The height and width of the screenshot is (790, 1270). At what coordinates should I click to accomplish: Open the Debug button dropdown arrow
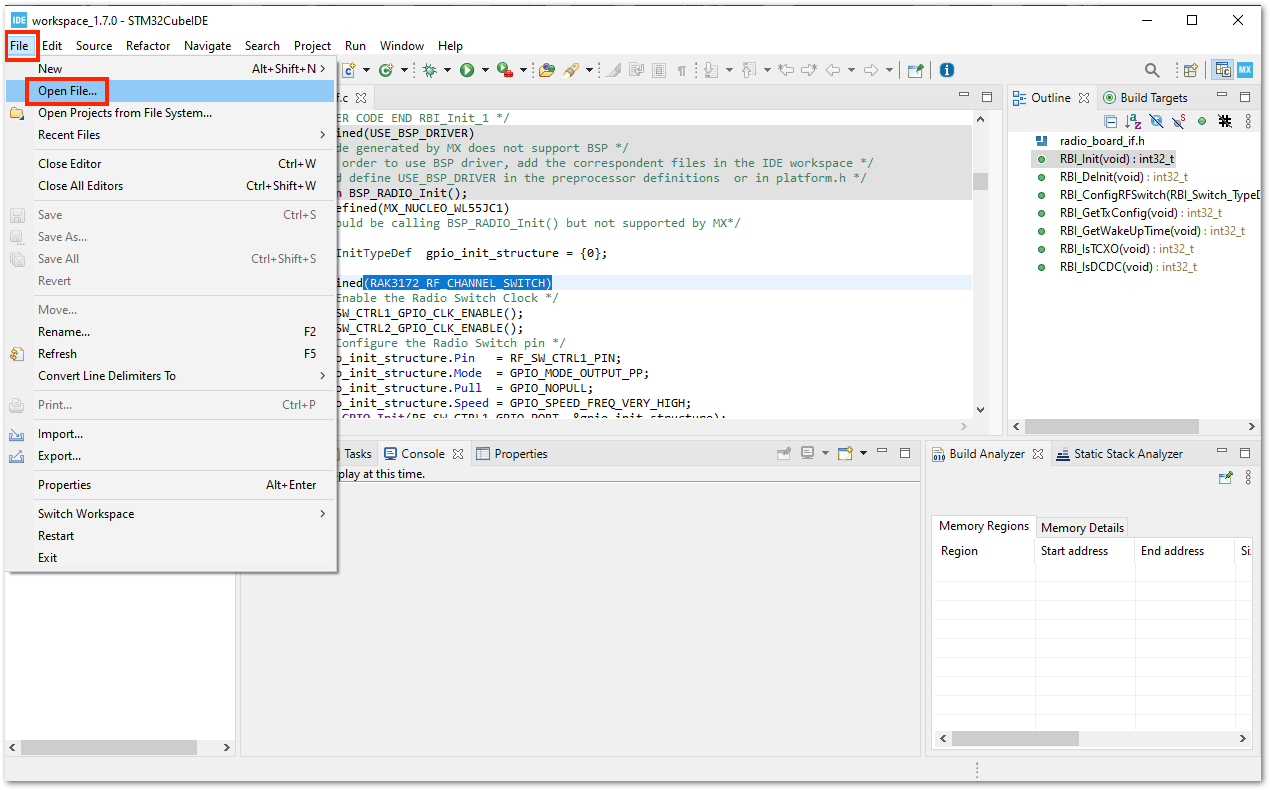[445, 70]
